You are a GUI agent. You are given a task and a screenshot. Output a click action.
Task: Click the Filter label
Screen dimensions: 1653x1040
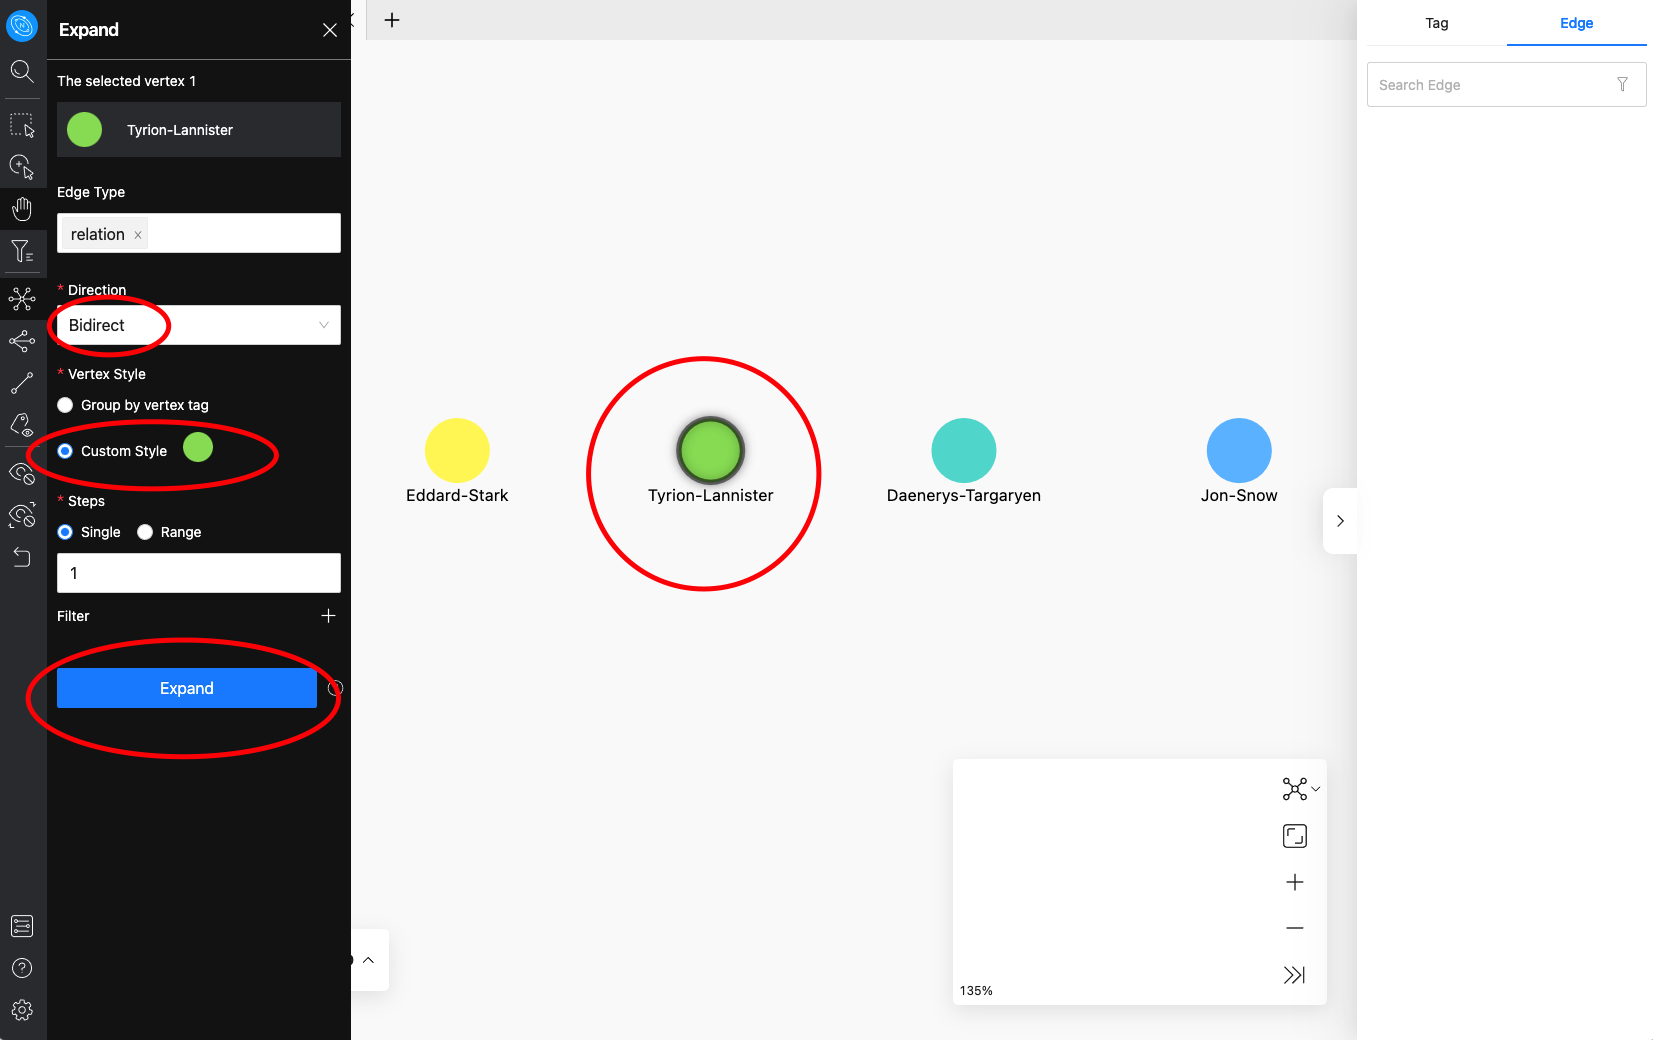(x=73, y=616)
